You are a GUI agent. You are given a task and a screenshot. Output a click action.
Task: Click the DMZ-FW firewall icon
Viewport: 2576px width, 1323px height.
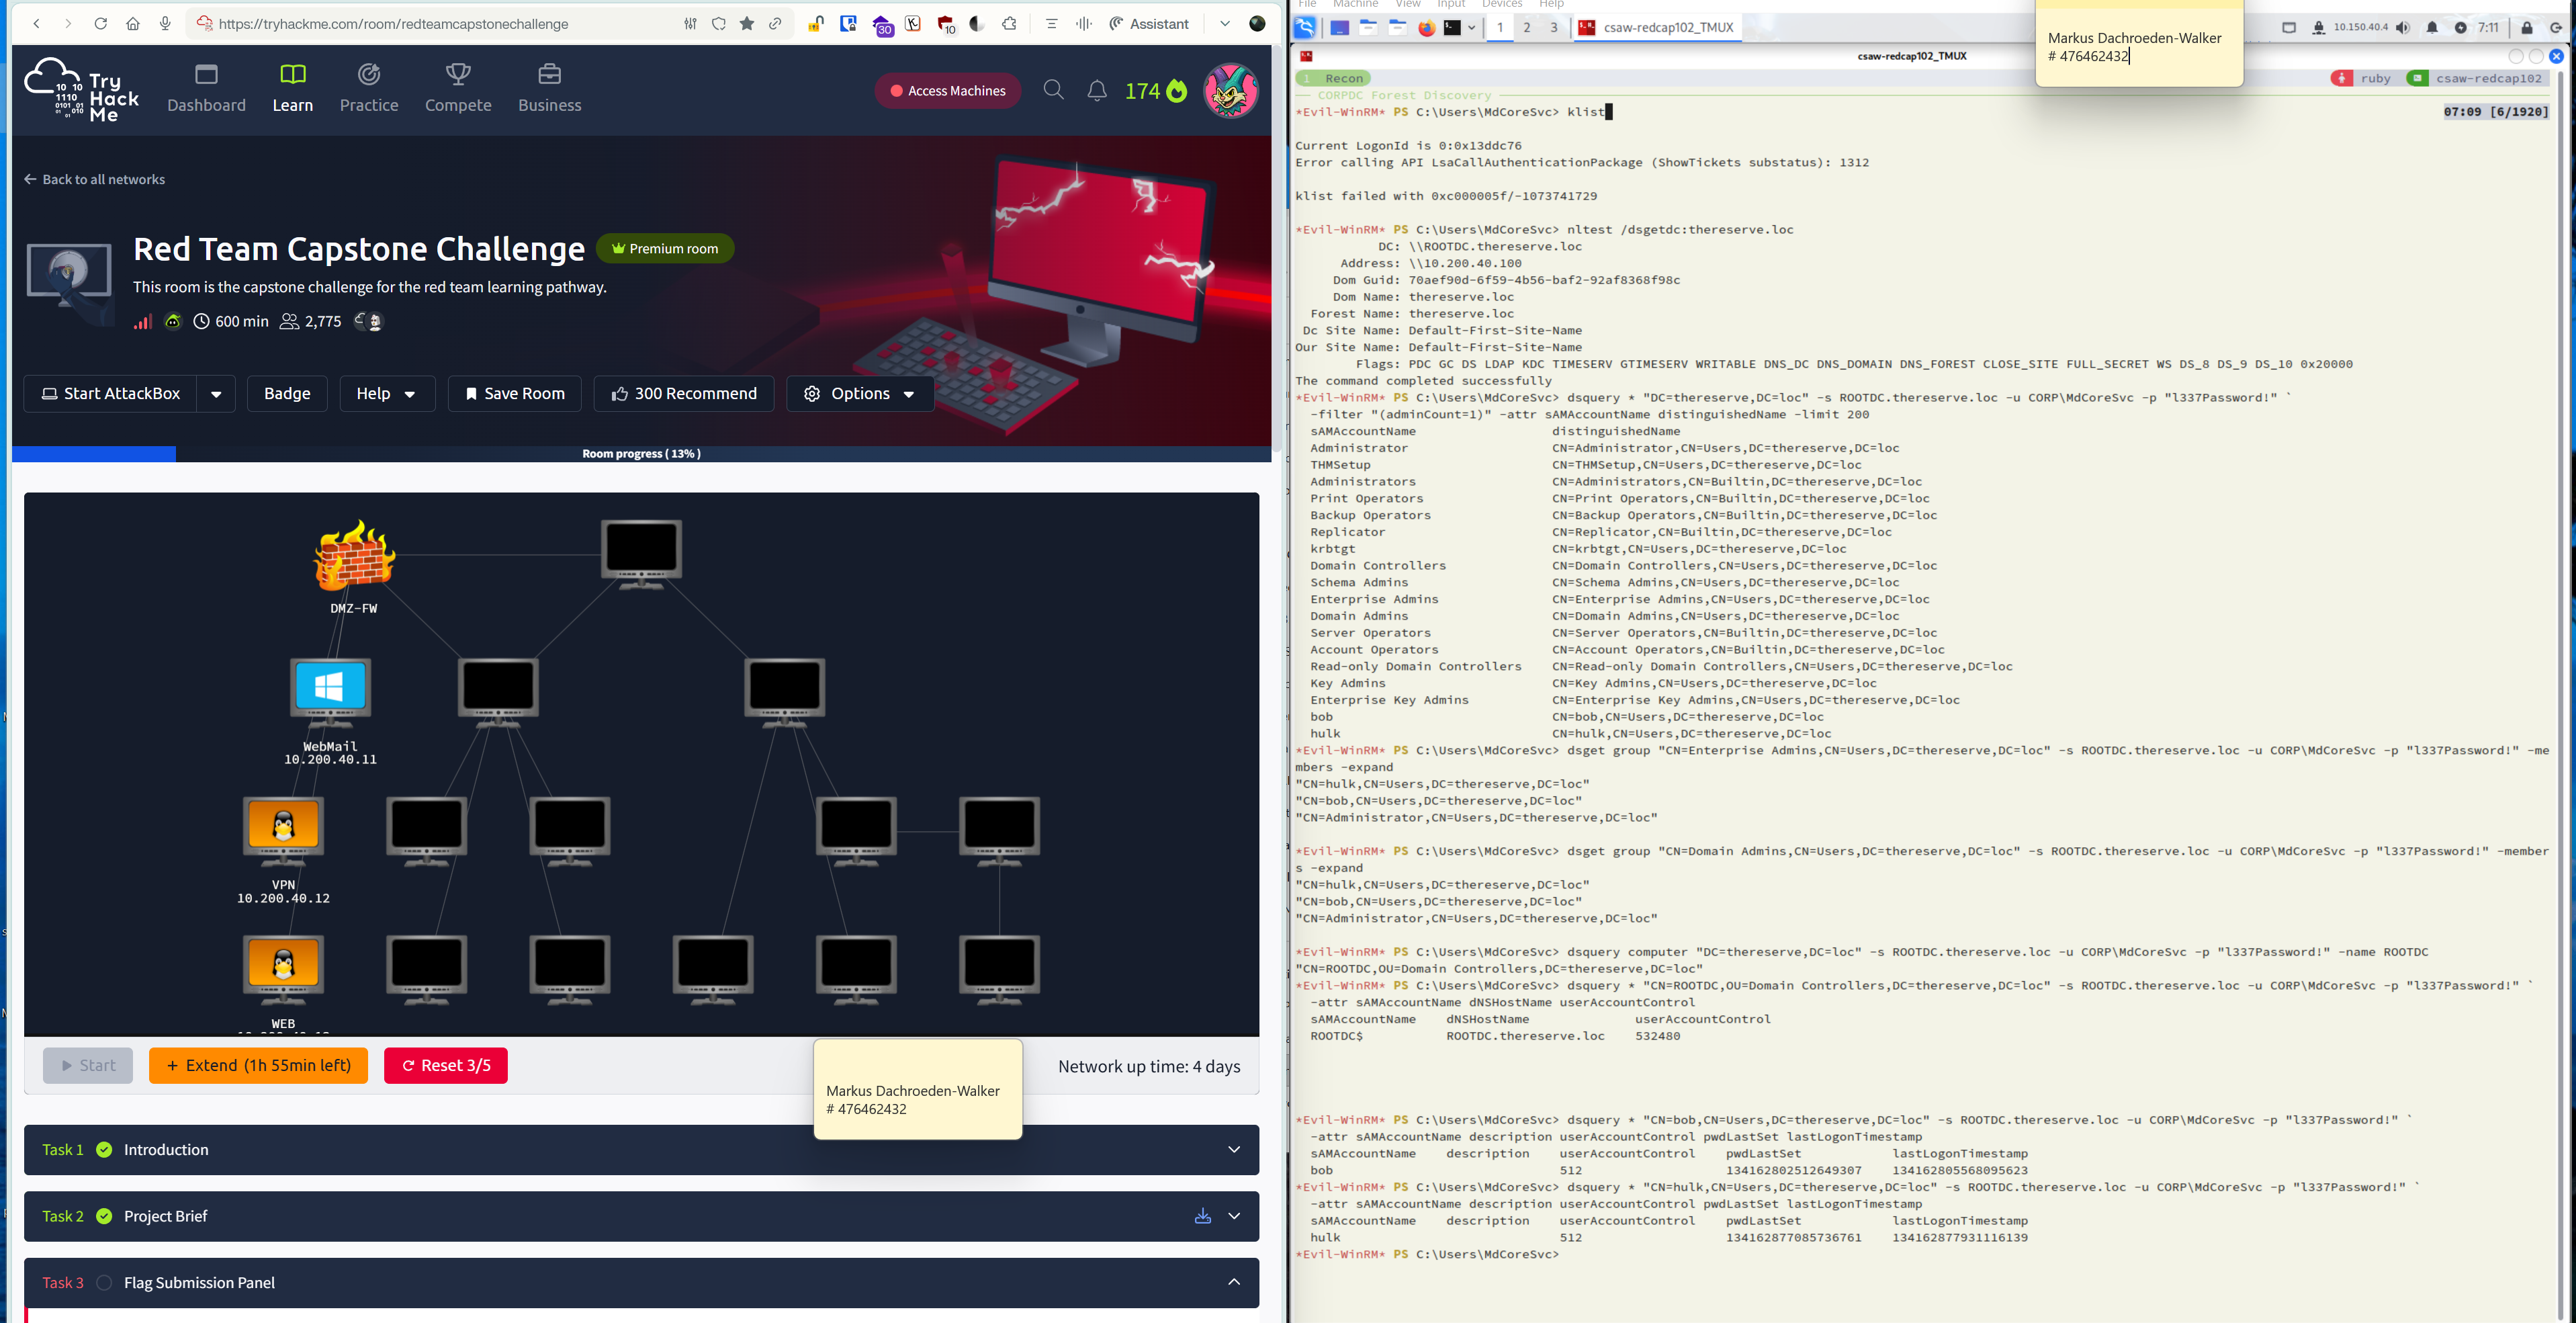click(x=354, y=555)
